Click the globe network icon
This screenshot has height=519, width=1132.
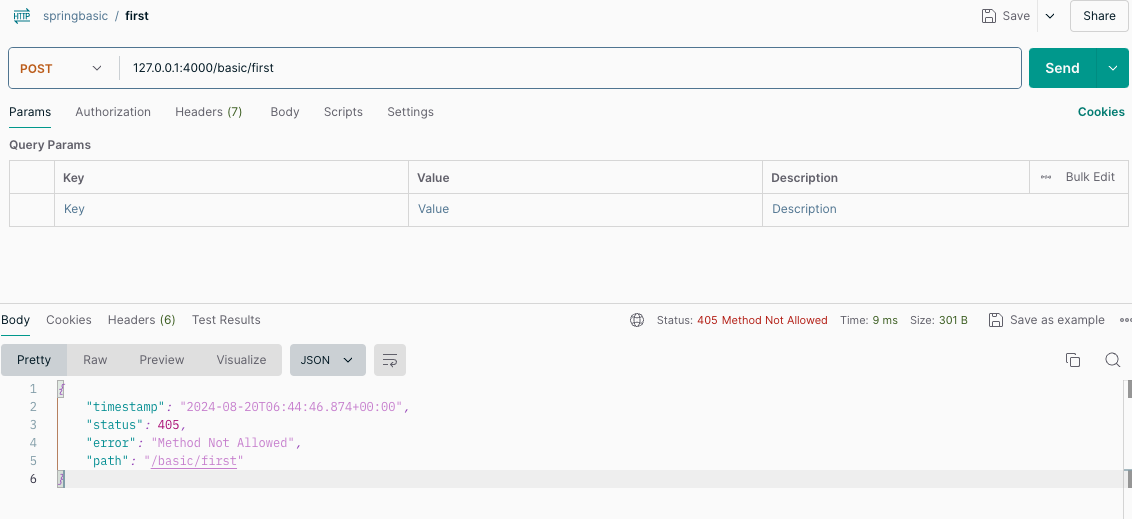tap(637, 320)
